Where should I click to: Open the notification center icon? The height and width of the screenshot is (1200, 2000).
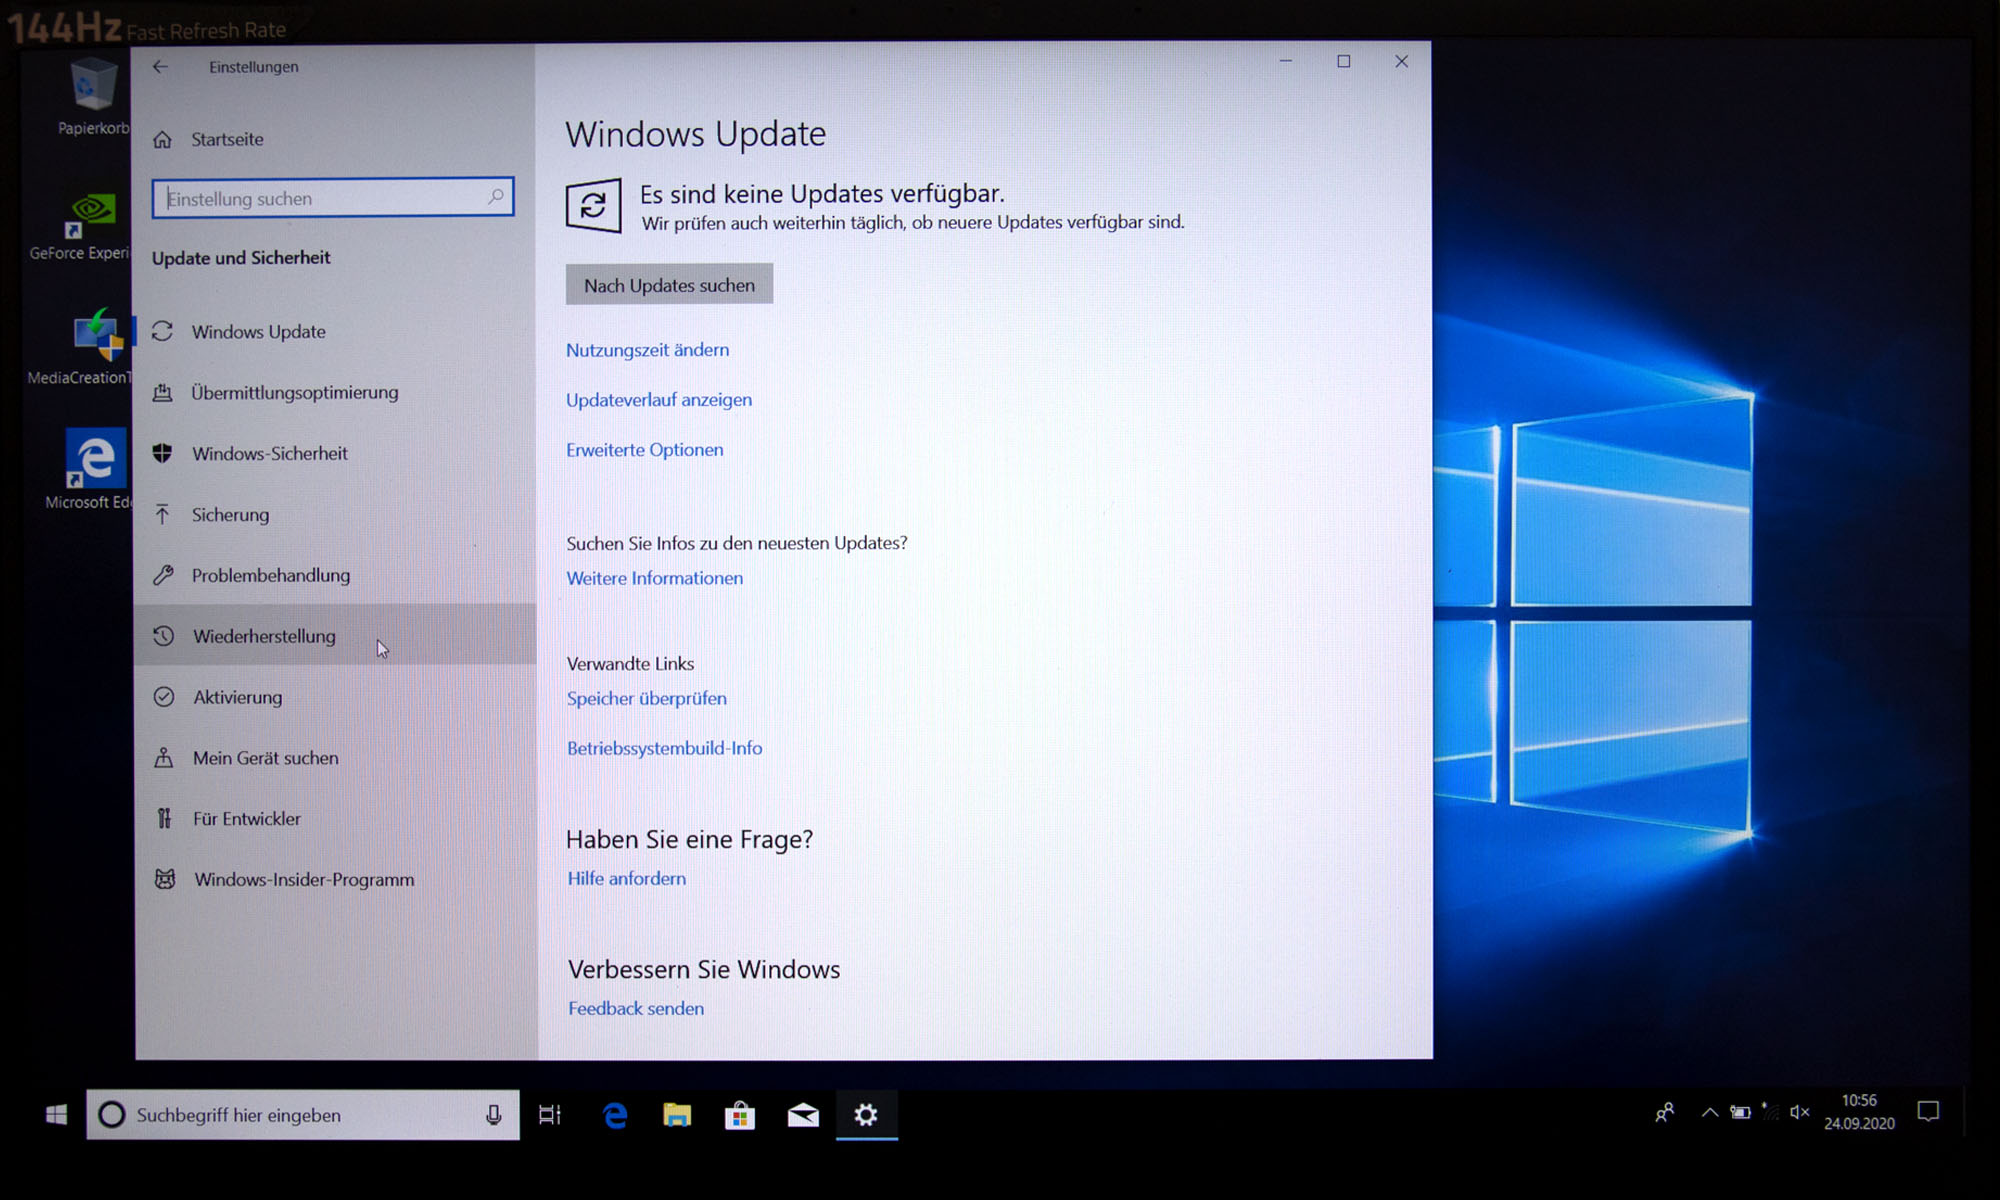point(1928,1112)
